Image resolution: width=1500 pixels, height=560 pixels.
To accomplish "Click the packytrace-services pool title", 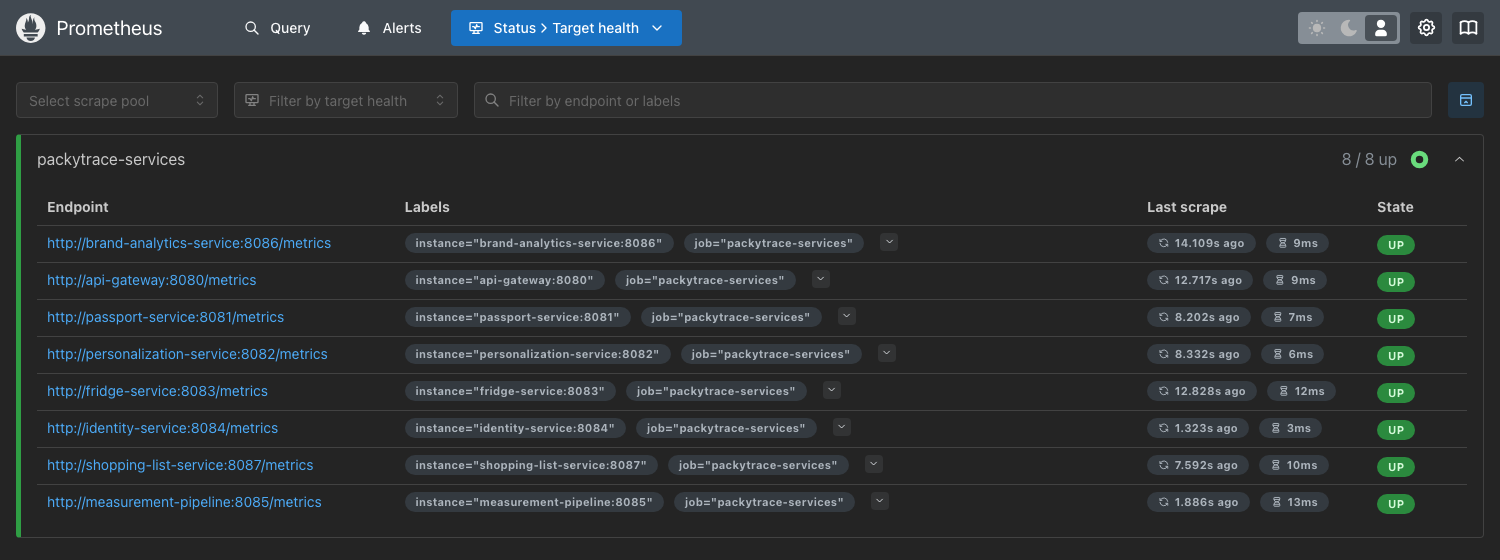I will (111, 160).
